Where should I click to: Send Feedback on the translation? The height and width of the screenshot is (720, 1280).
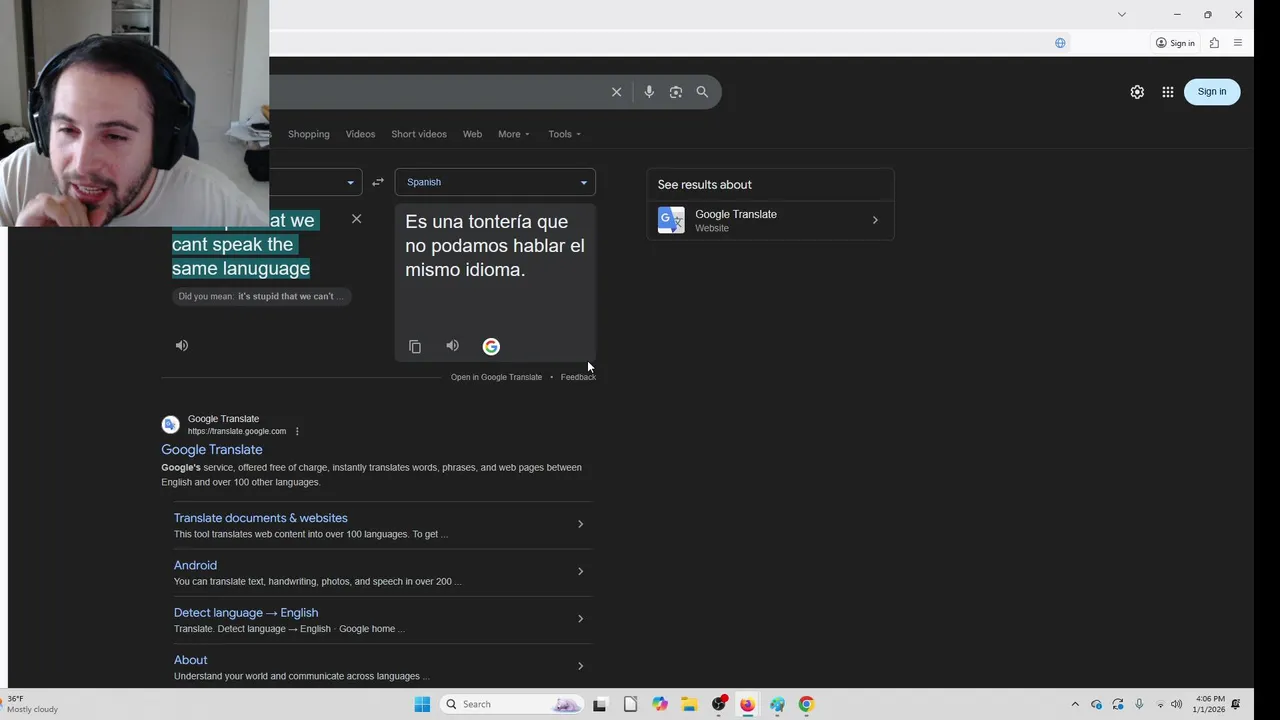[578, 377]
